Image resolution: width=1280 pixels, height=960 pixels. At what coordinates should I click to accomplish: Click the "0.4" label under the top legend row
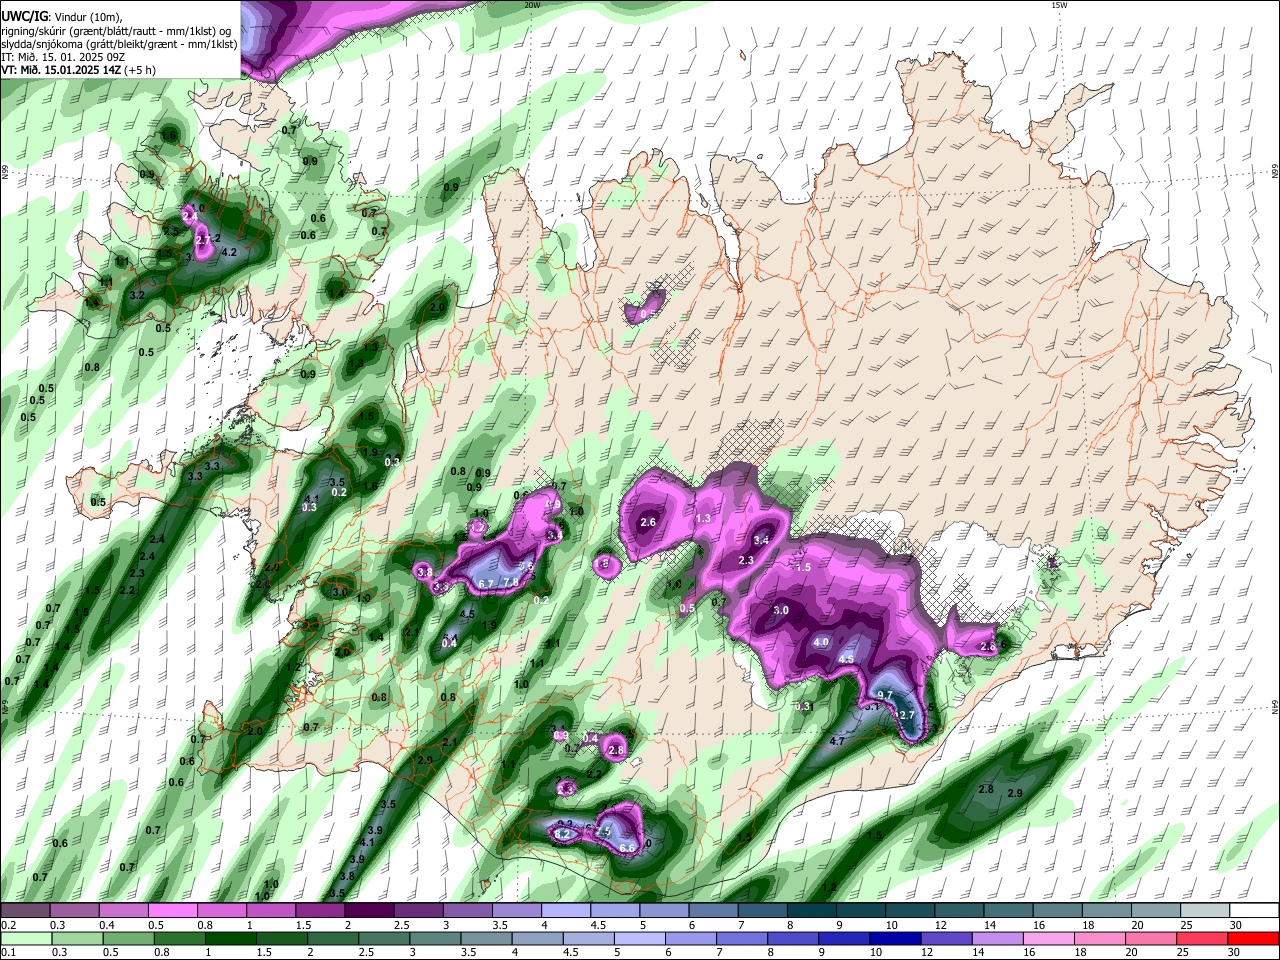[107, 925]
